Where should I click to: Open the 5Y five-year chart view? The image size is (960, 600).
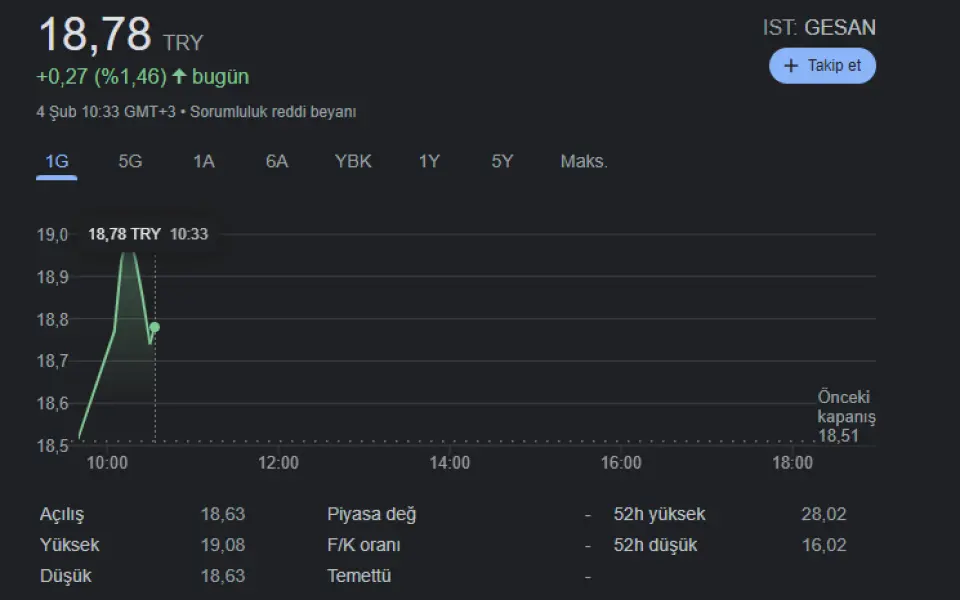pos(502,162)
